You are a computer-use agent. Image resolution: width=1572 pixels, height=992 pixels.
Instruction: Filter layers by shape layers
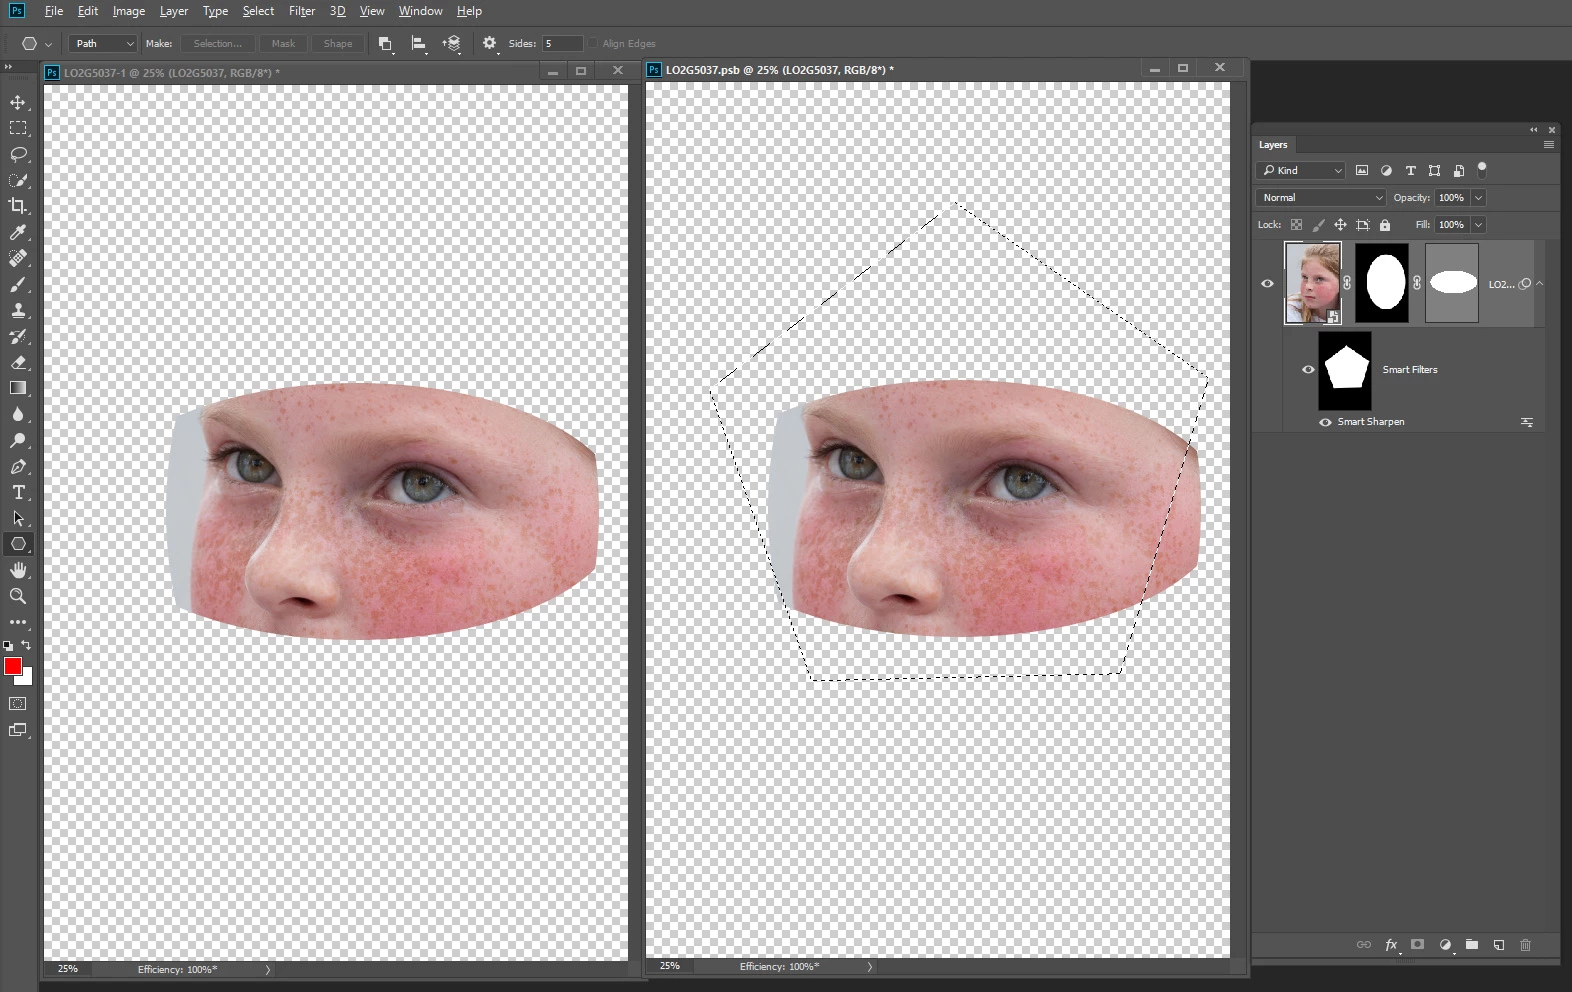1434,170
